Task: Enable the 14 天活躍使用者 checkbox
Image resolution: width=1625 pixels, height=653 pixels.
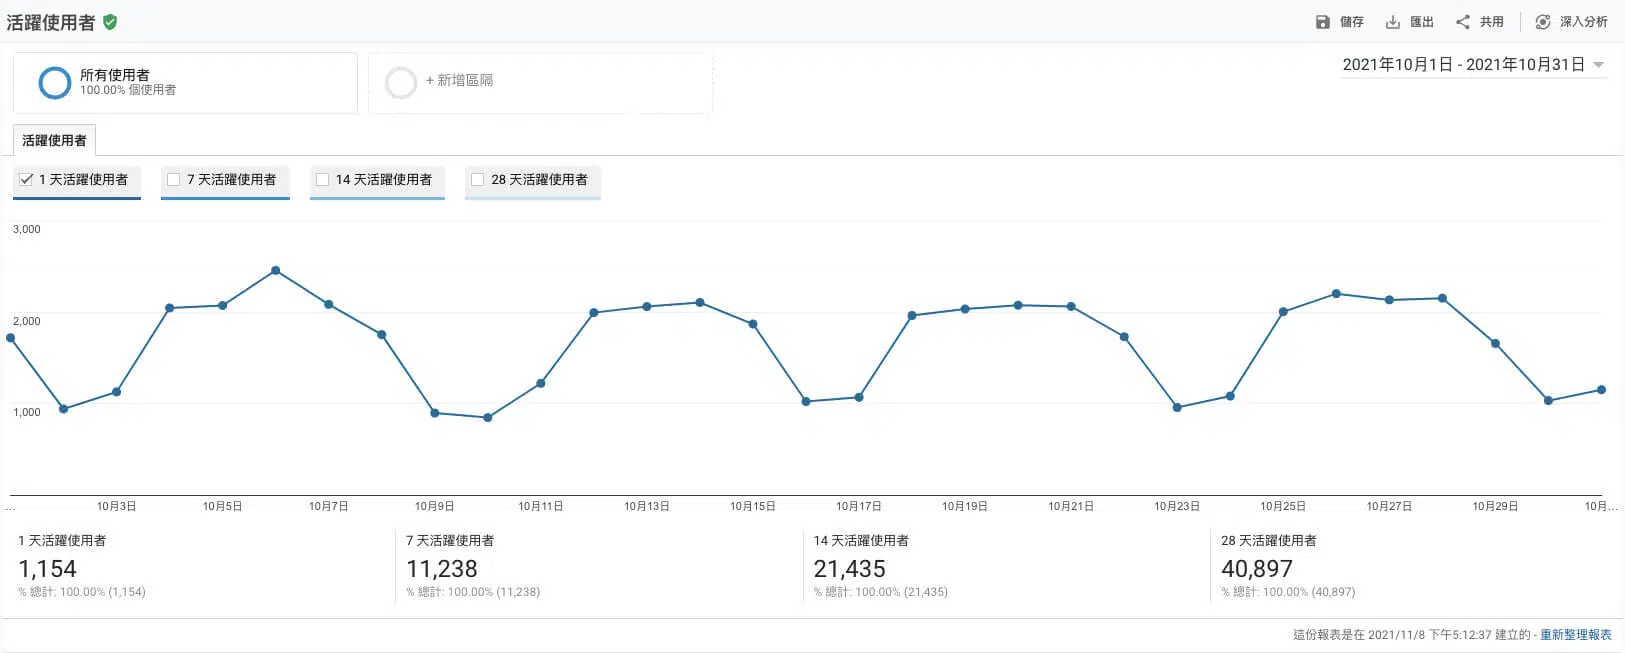Action: pos(322,180)
